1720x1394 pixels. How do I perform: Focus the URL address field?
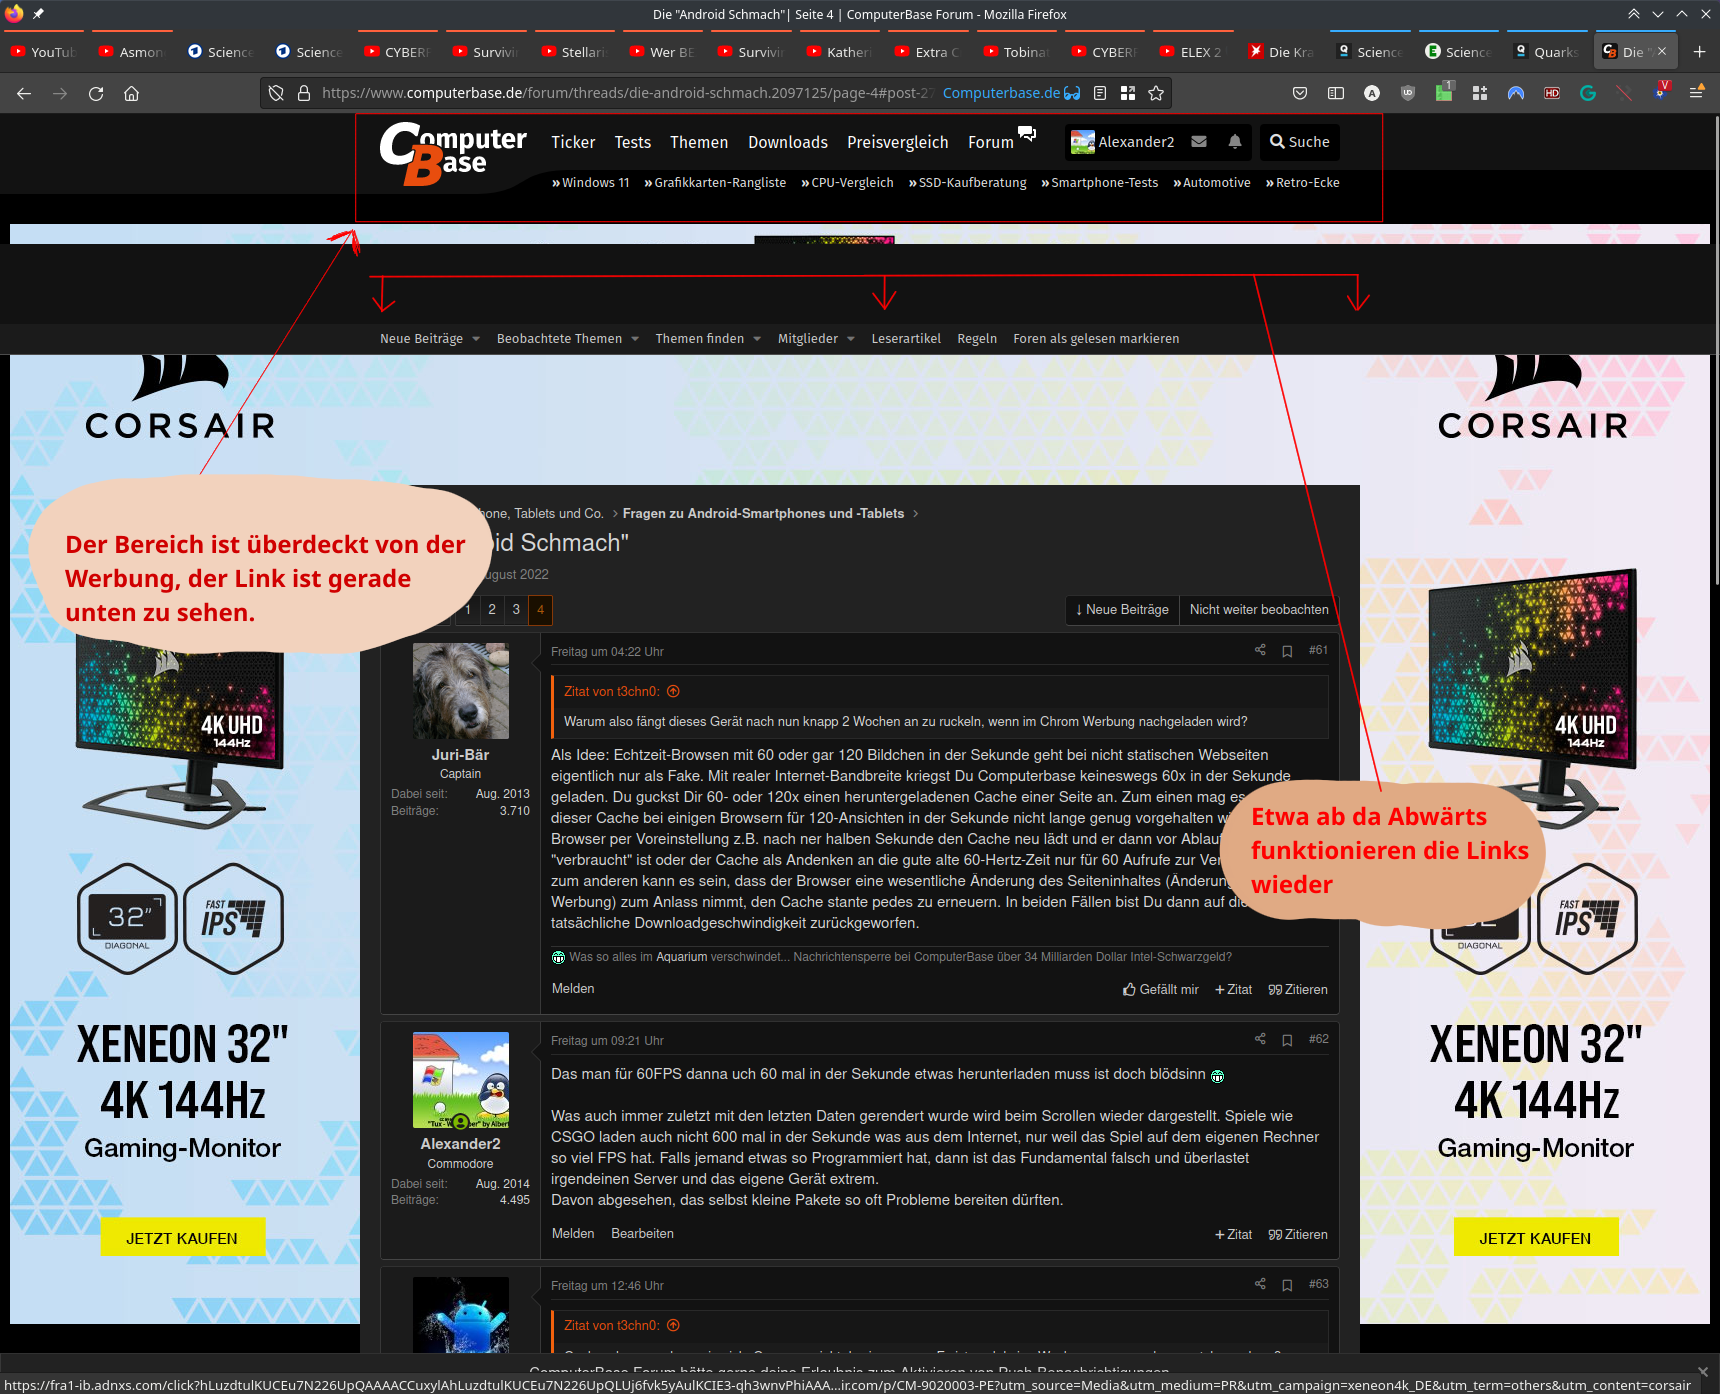tap(627, 93)
